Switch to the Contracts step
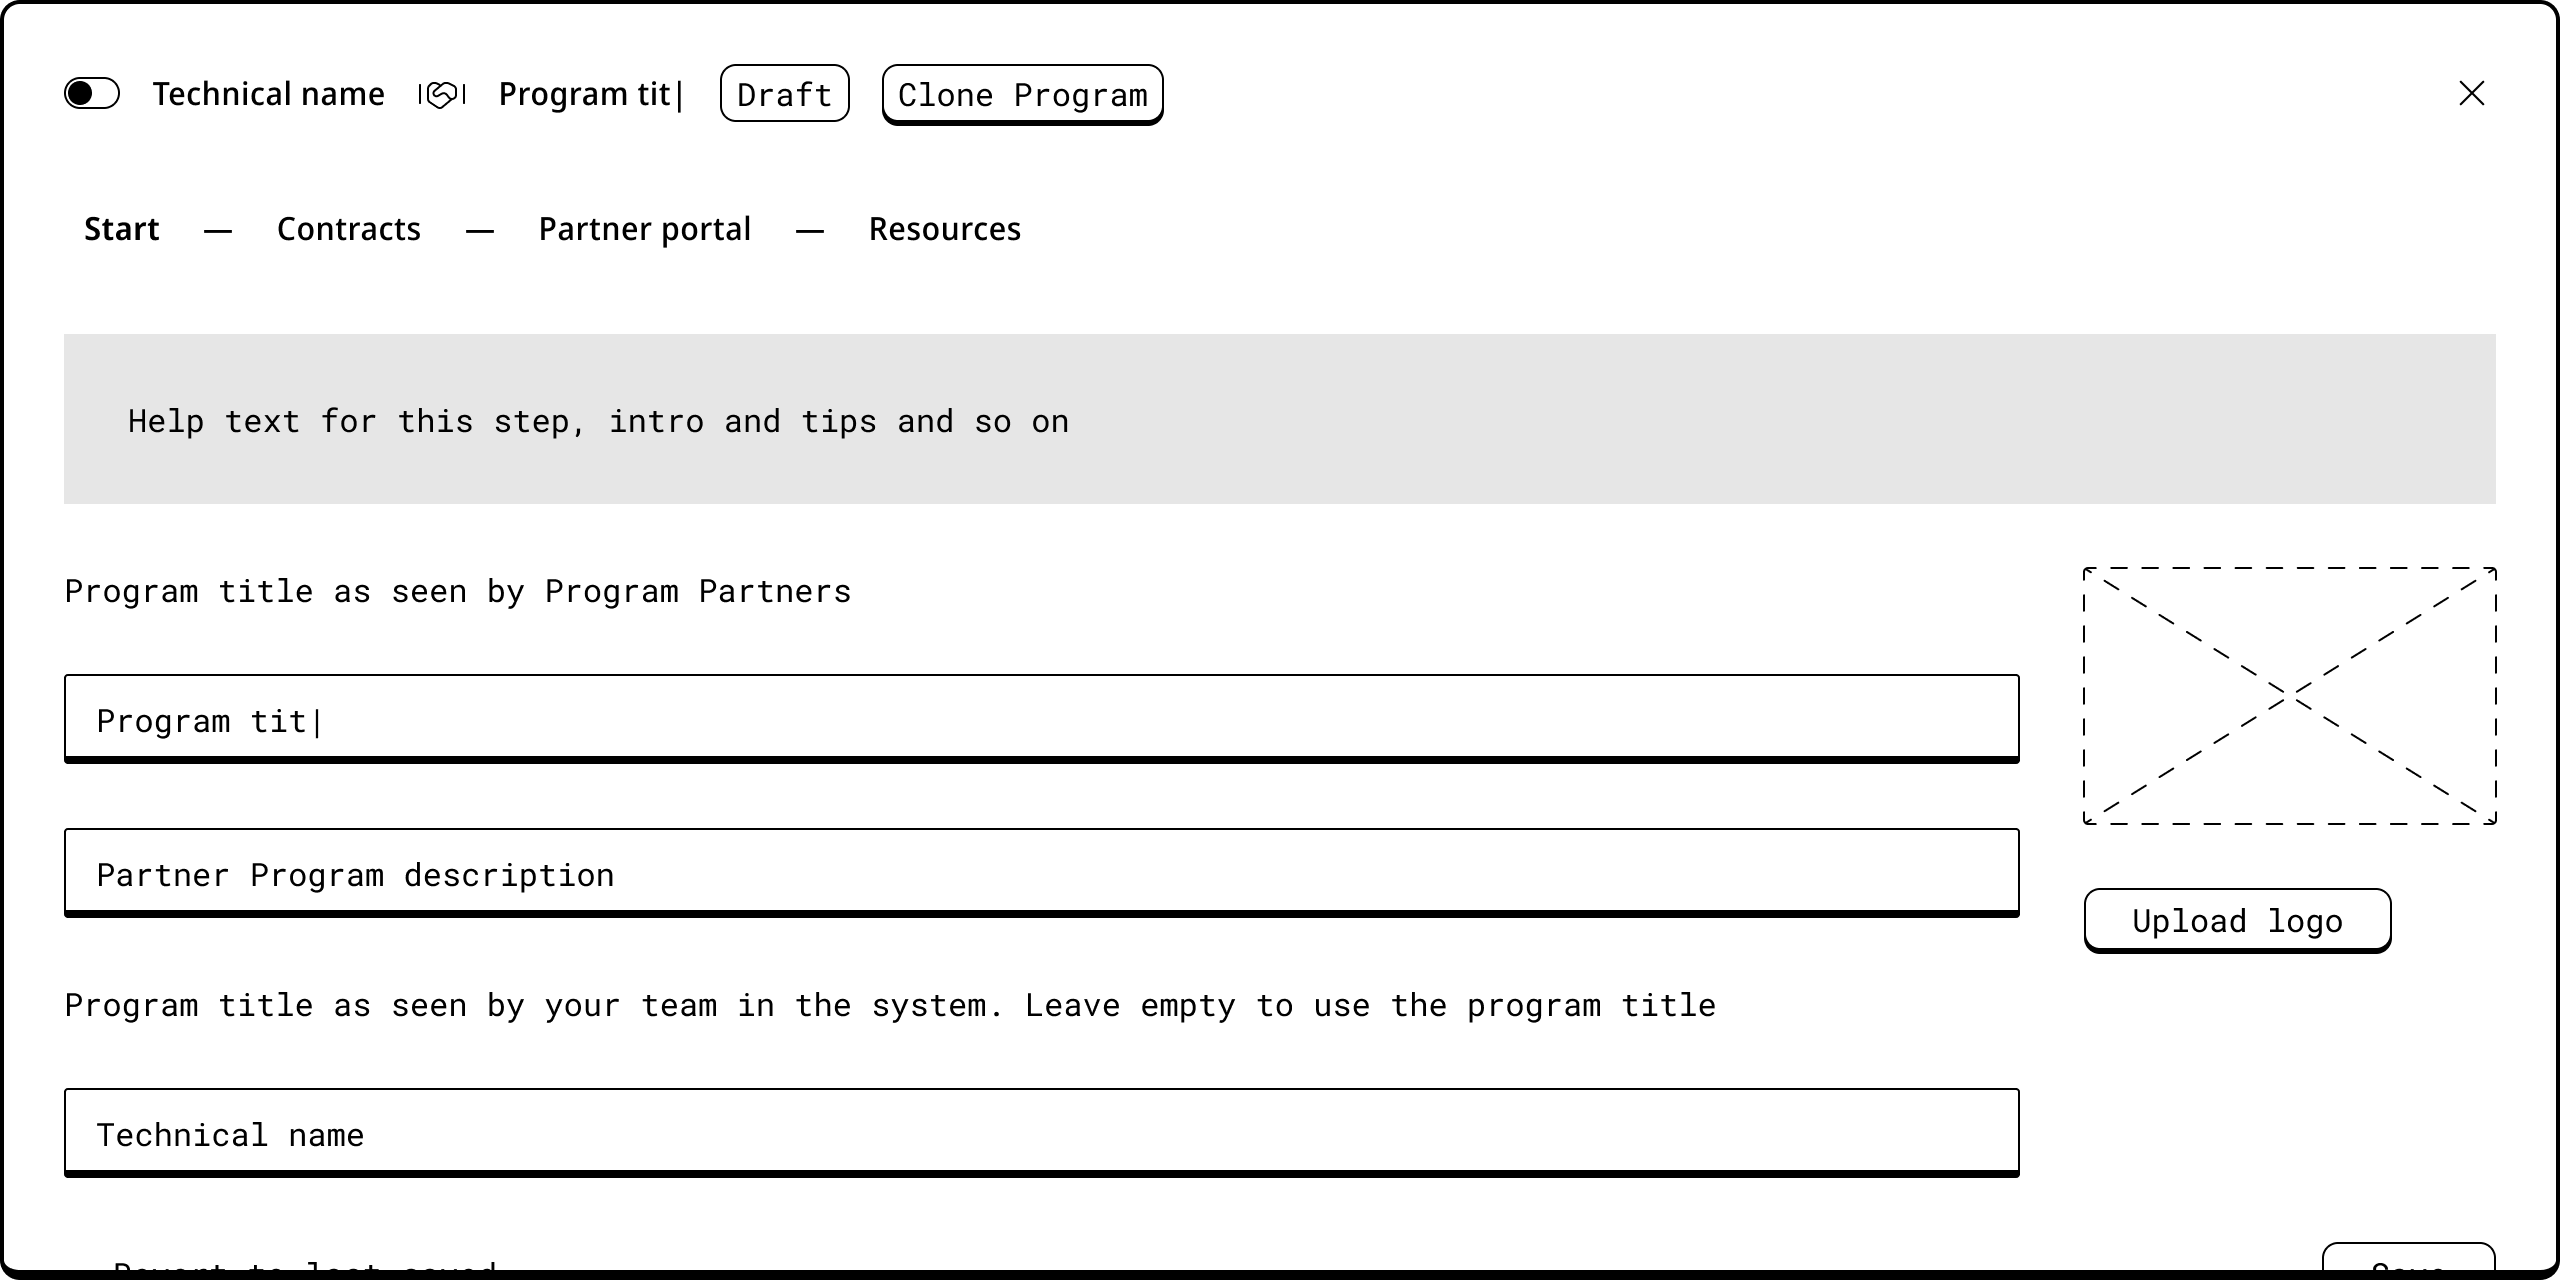 (x=348, y=229)
